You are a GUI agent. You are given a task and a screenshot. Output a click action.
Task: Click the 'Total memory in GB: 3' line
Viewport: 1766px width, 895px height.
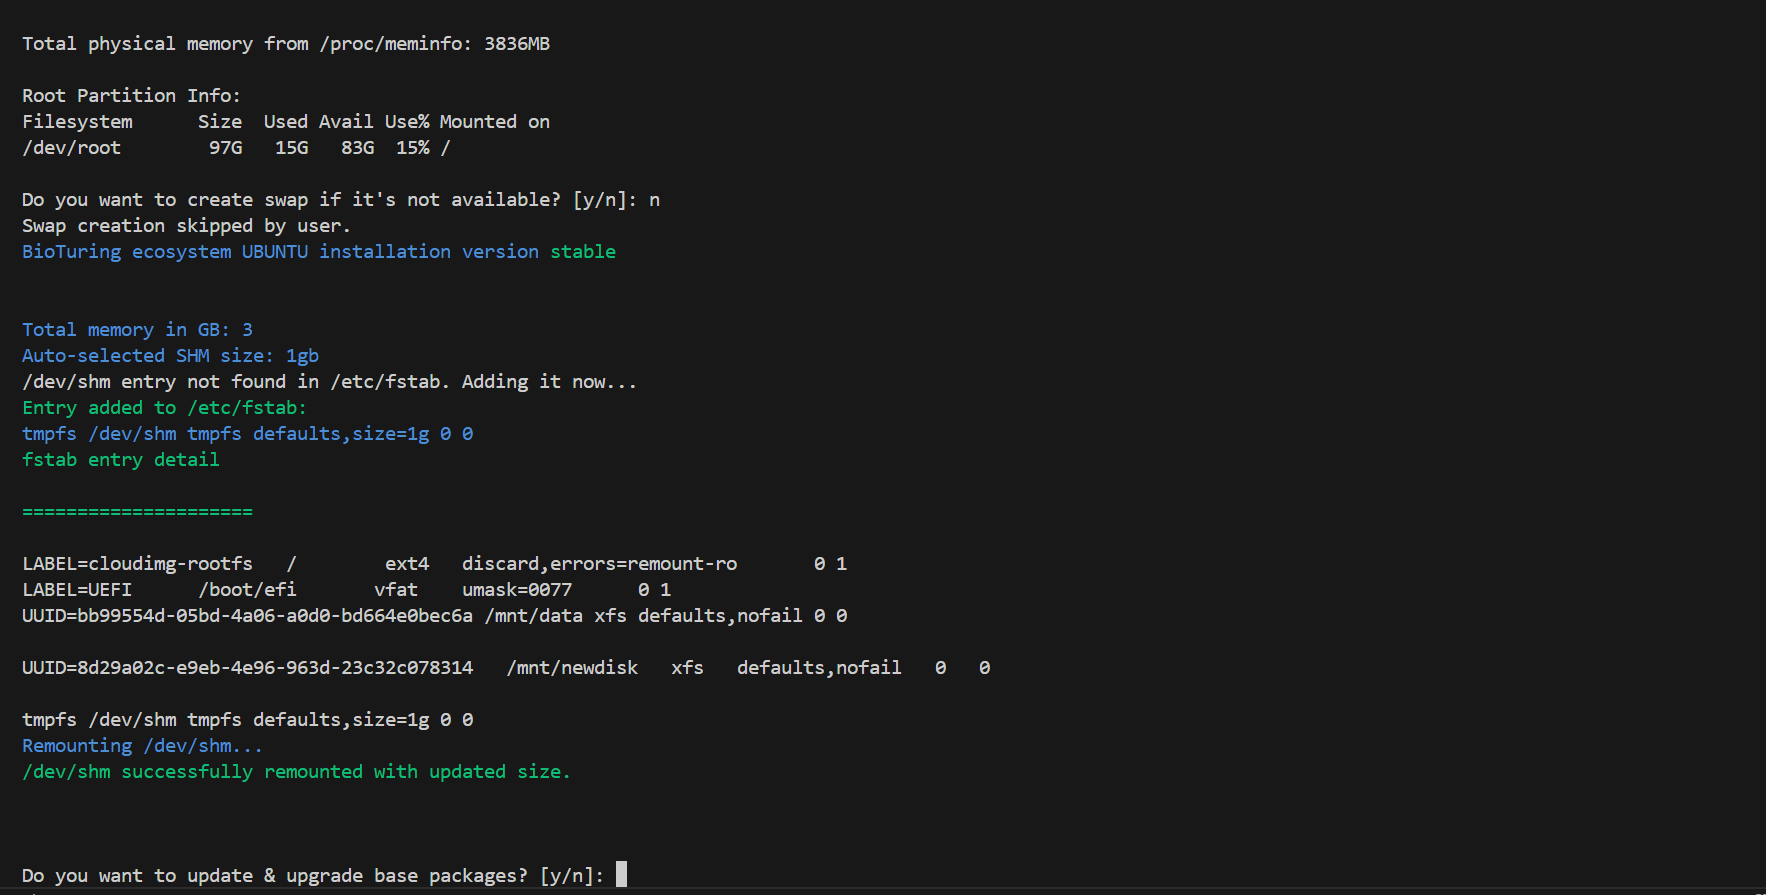137,330
